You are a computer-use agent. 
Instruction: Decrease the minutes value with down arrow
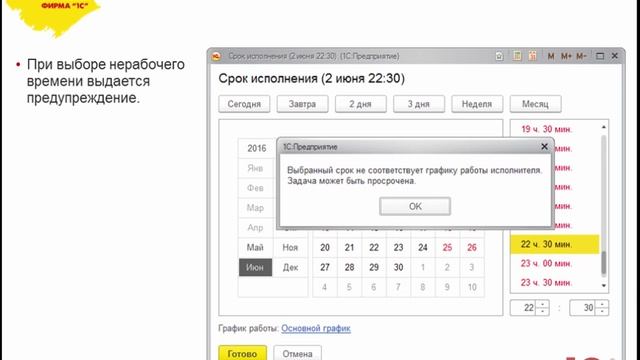(602, 311)
